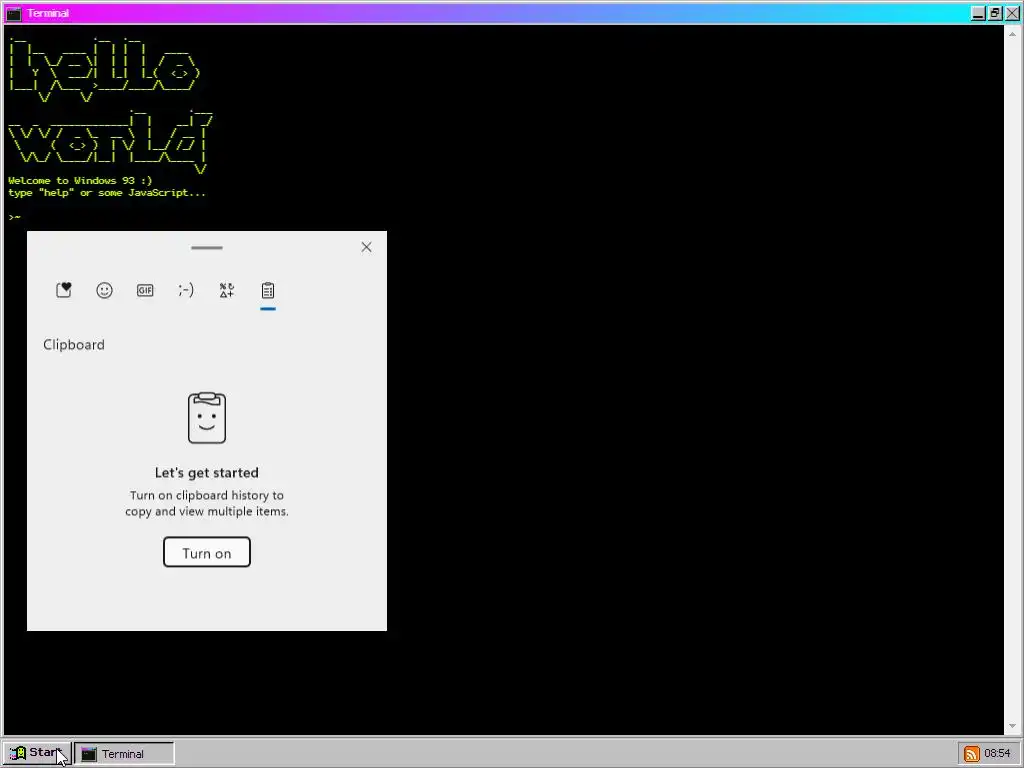This screenshot has width=1024, height=768.
Task: Select the Kaomoji ;-) tab
Action: pyautogui.click(x=186, y=290)
